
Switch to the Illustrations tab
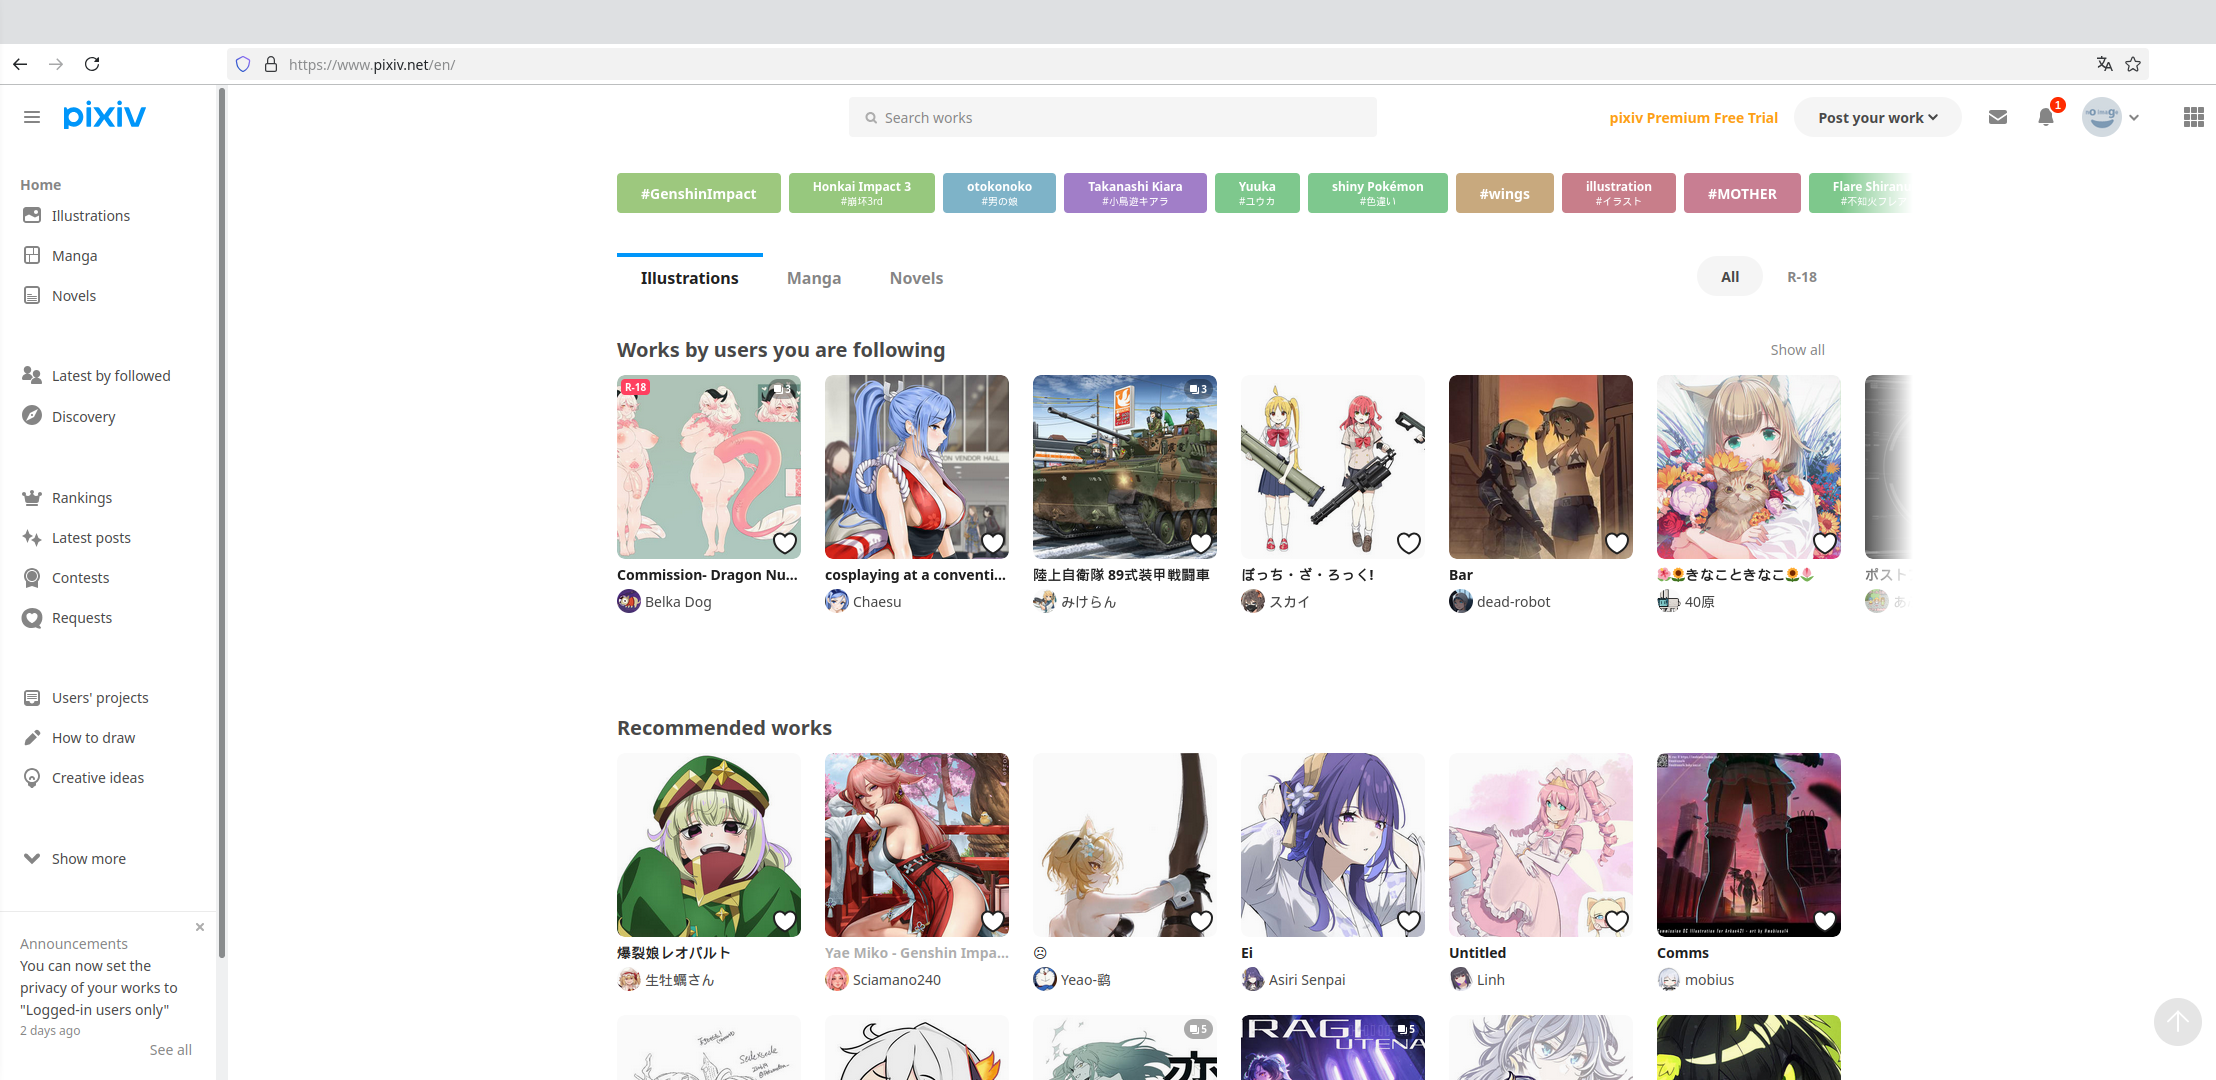tap(690, 278)
